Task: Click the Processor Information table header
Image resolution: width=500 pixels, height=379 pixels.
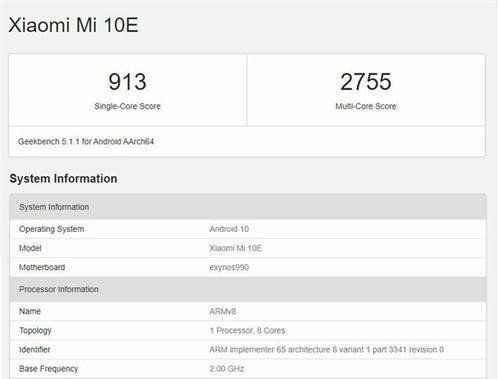Action: click(248, 289)
